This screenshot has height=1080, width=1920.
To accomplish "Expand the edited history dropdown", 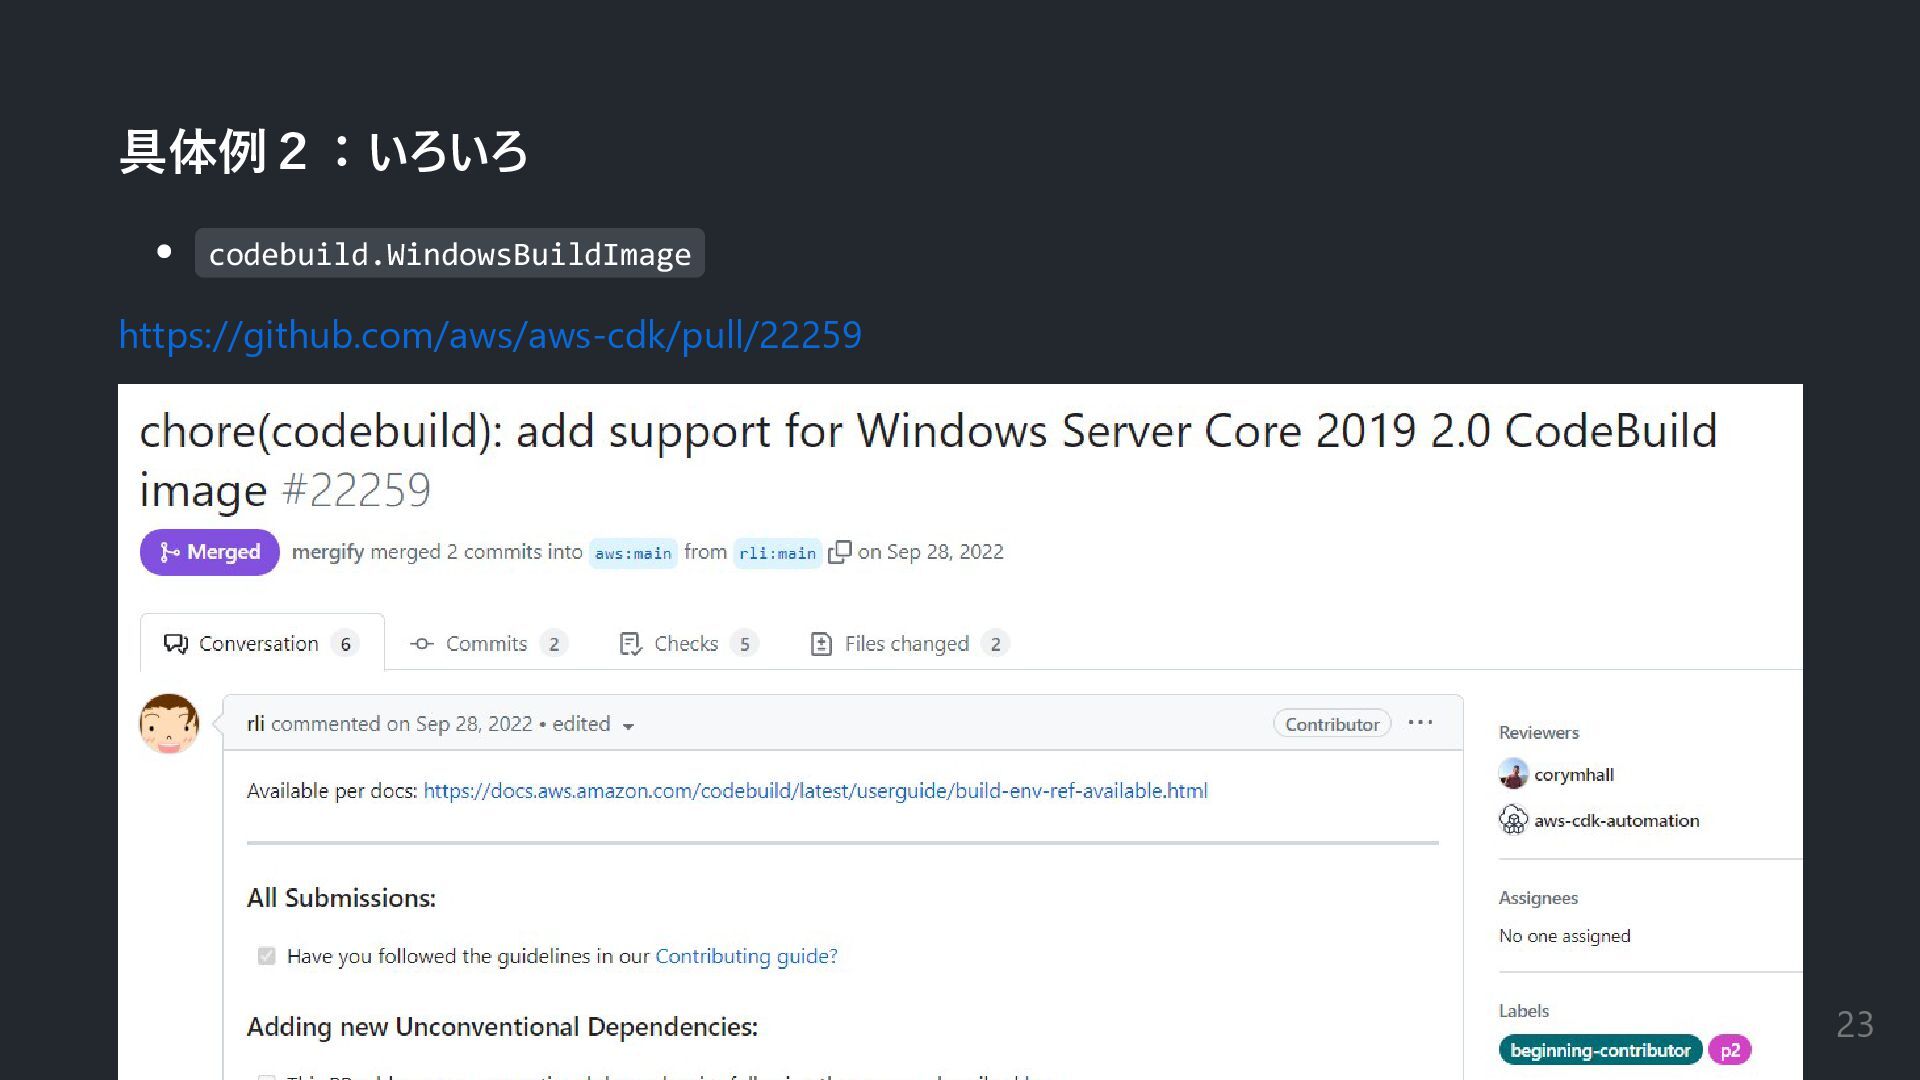I will pos(593,724).
